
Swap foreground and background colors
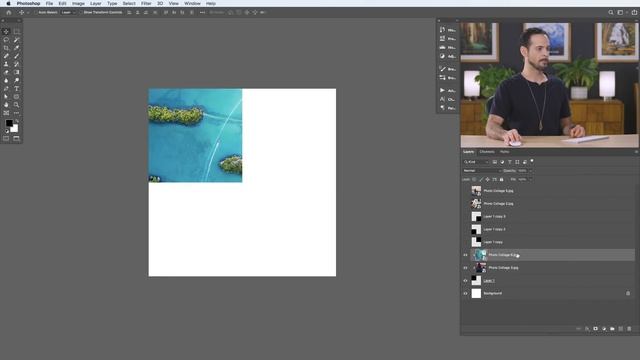[x=17, y=121]
